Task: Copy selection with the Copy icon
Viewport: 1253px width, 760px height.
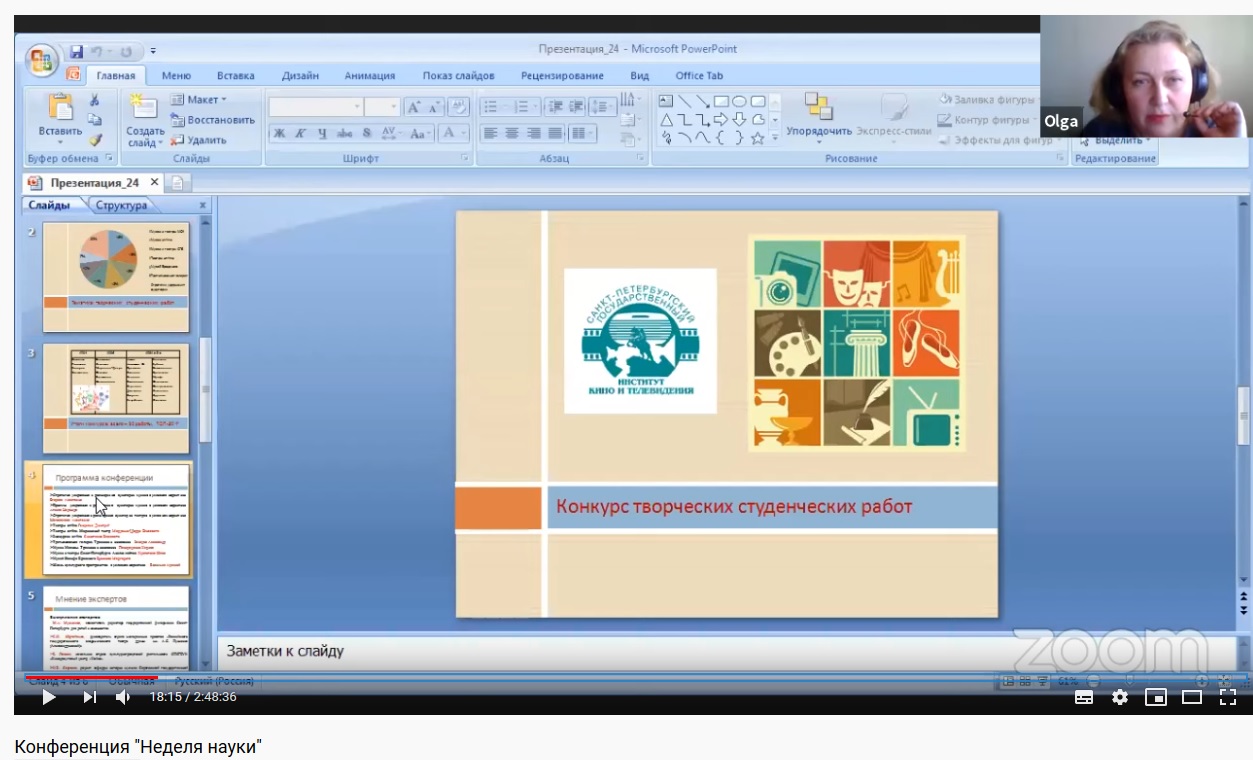Action: click(x=95, y=120)
